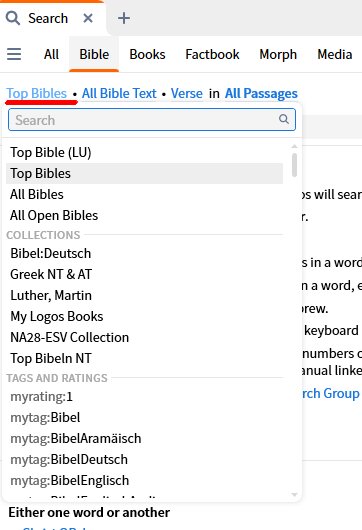Open the Top Bibles resource dropdown

(x=37, y=93)
